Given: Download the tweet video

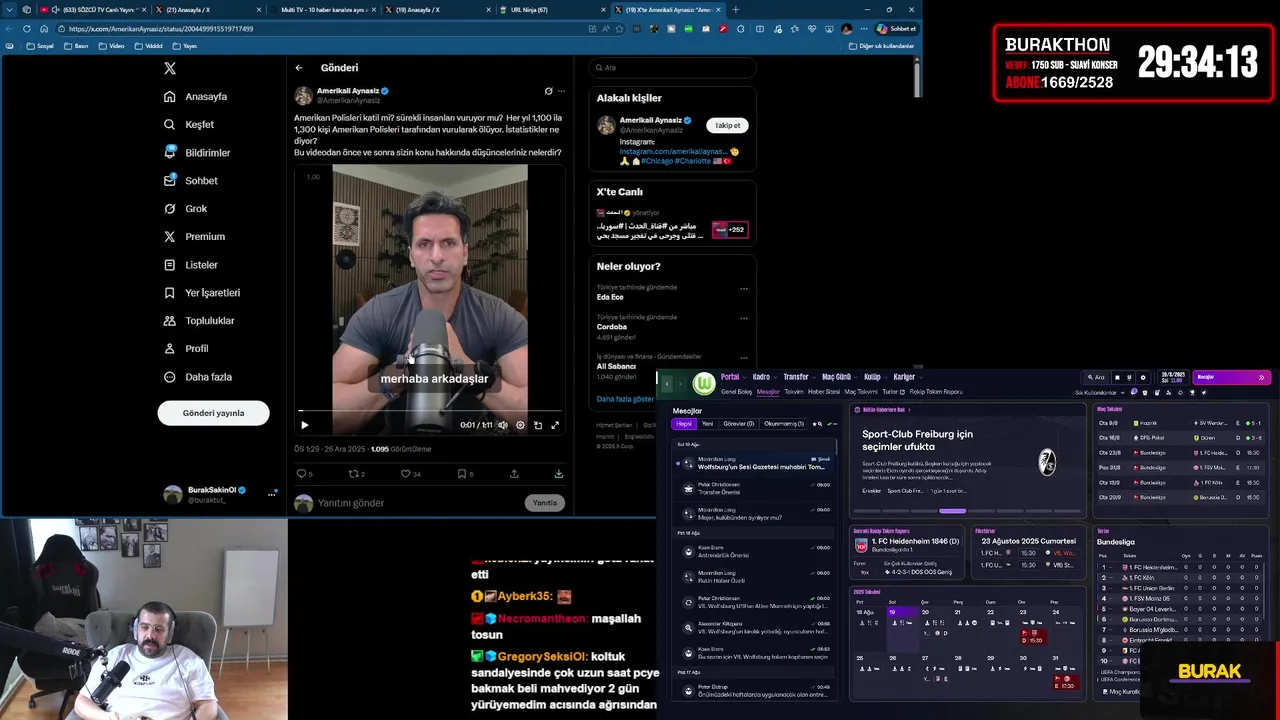Looking at the screenshot, I should pyautogui.click(x=558, y=474).
